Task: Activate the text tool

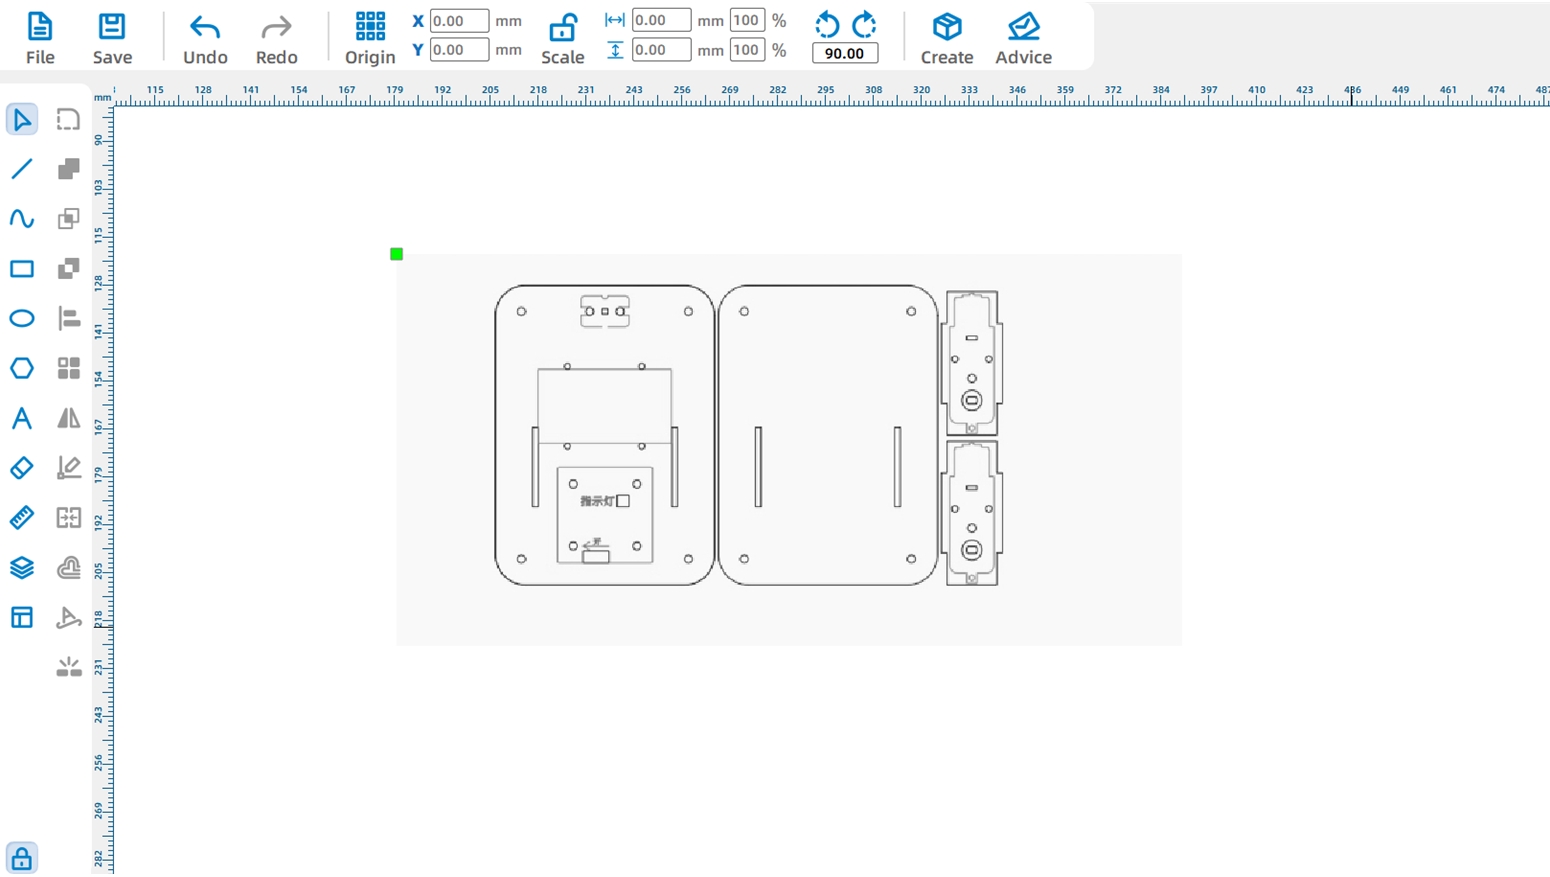Action: tap(22, 418)
